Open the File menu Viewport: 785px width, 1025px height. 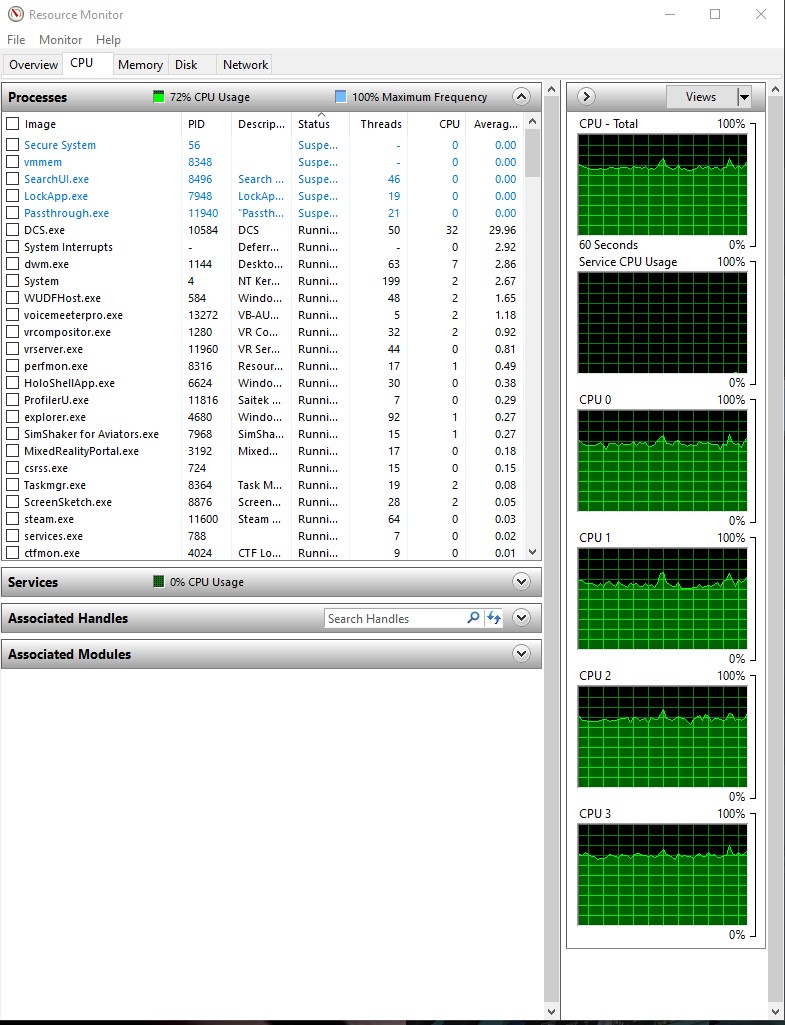tap(16, 40)
